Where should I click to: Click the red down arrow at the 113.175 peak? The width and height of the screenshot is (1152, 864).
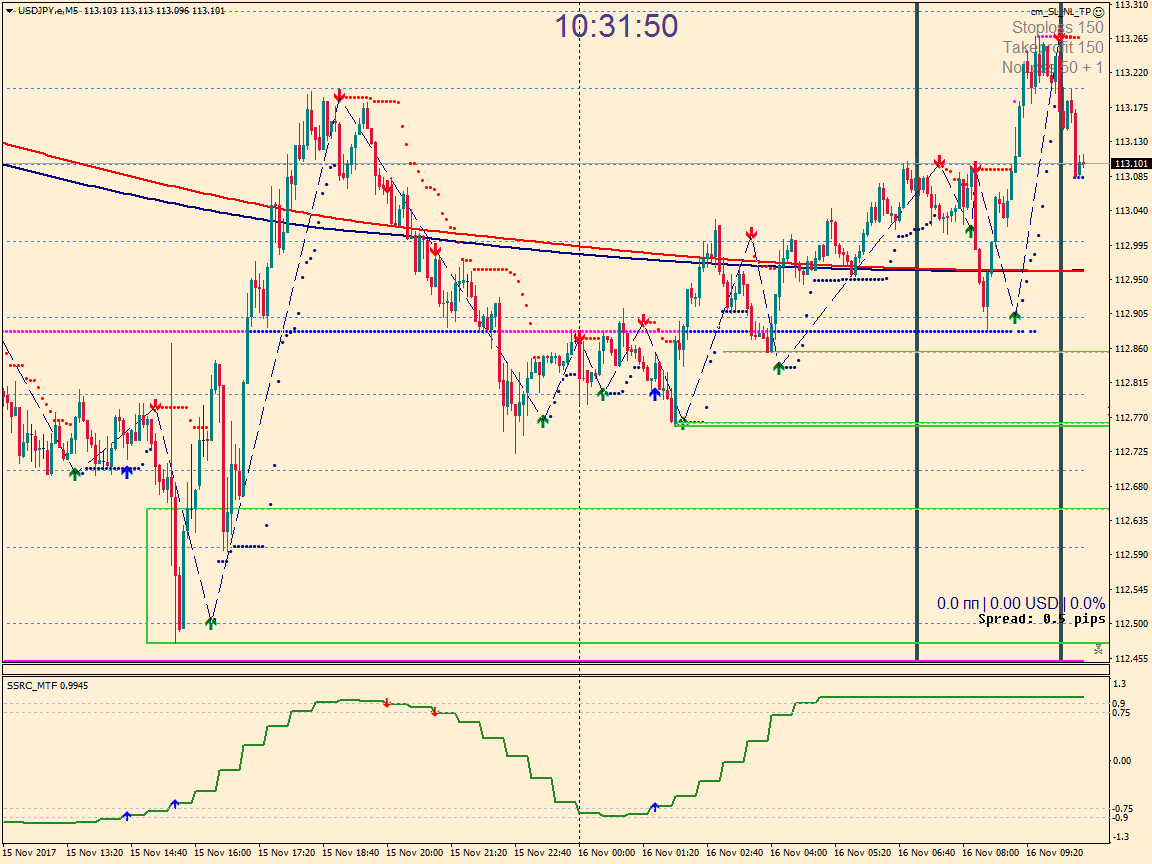click(x=339, y=96)
